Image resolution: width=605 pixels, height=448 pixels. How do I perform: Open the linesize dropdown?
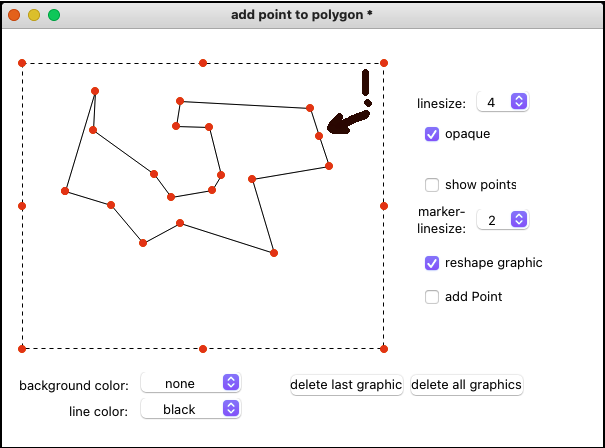[502, 102]
